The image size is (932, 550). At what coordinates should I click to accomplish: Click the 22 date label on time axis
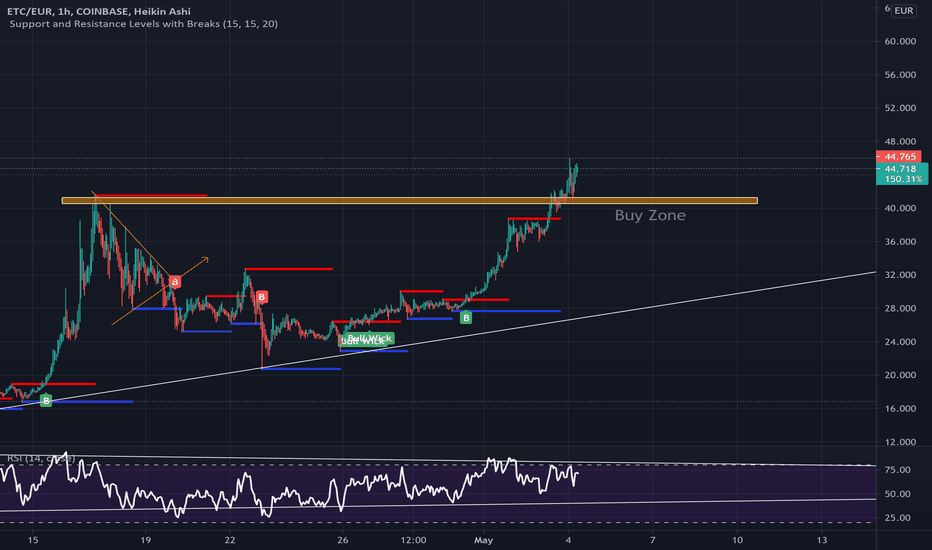(230, 540)
